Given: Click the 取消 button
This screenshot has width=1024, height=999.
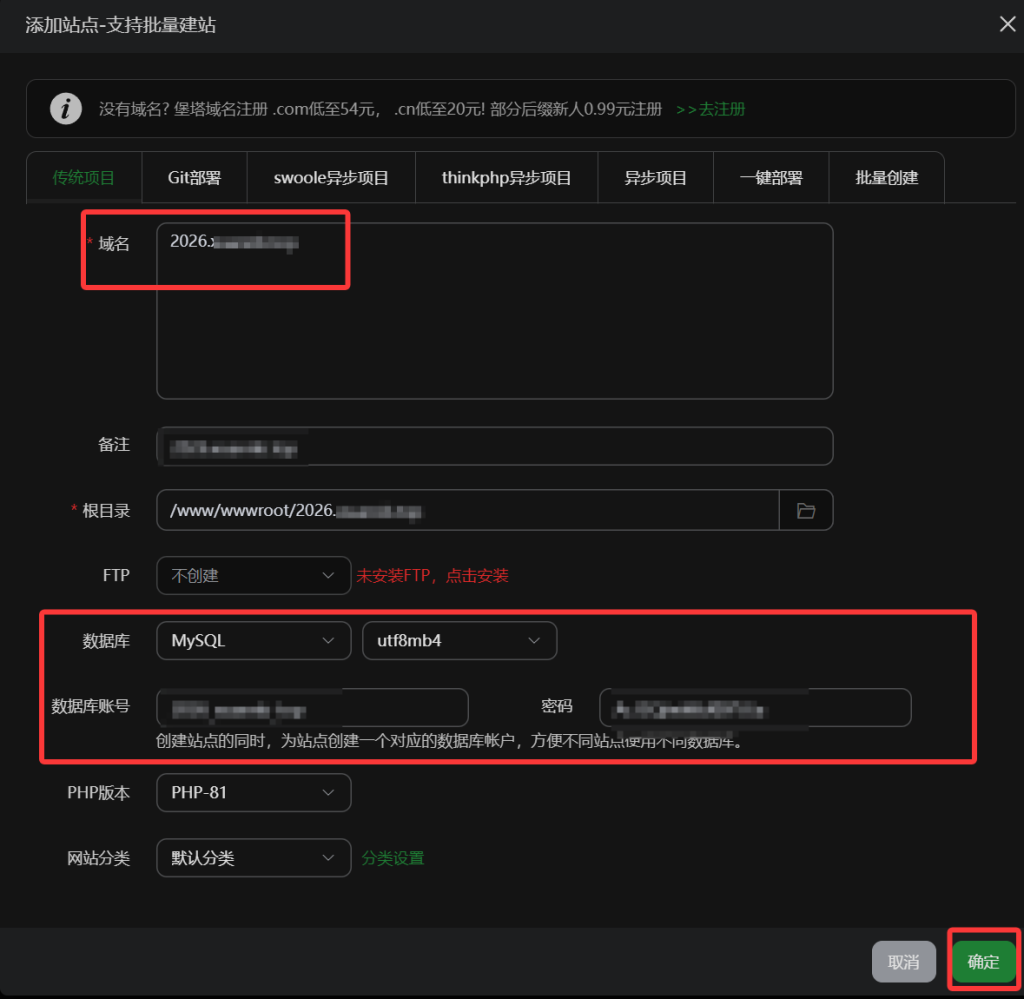Looking at the screenshot, I should pos(903,961).
